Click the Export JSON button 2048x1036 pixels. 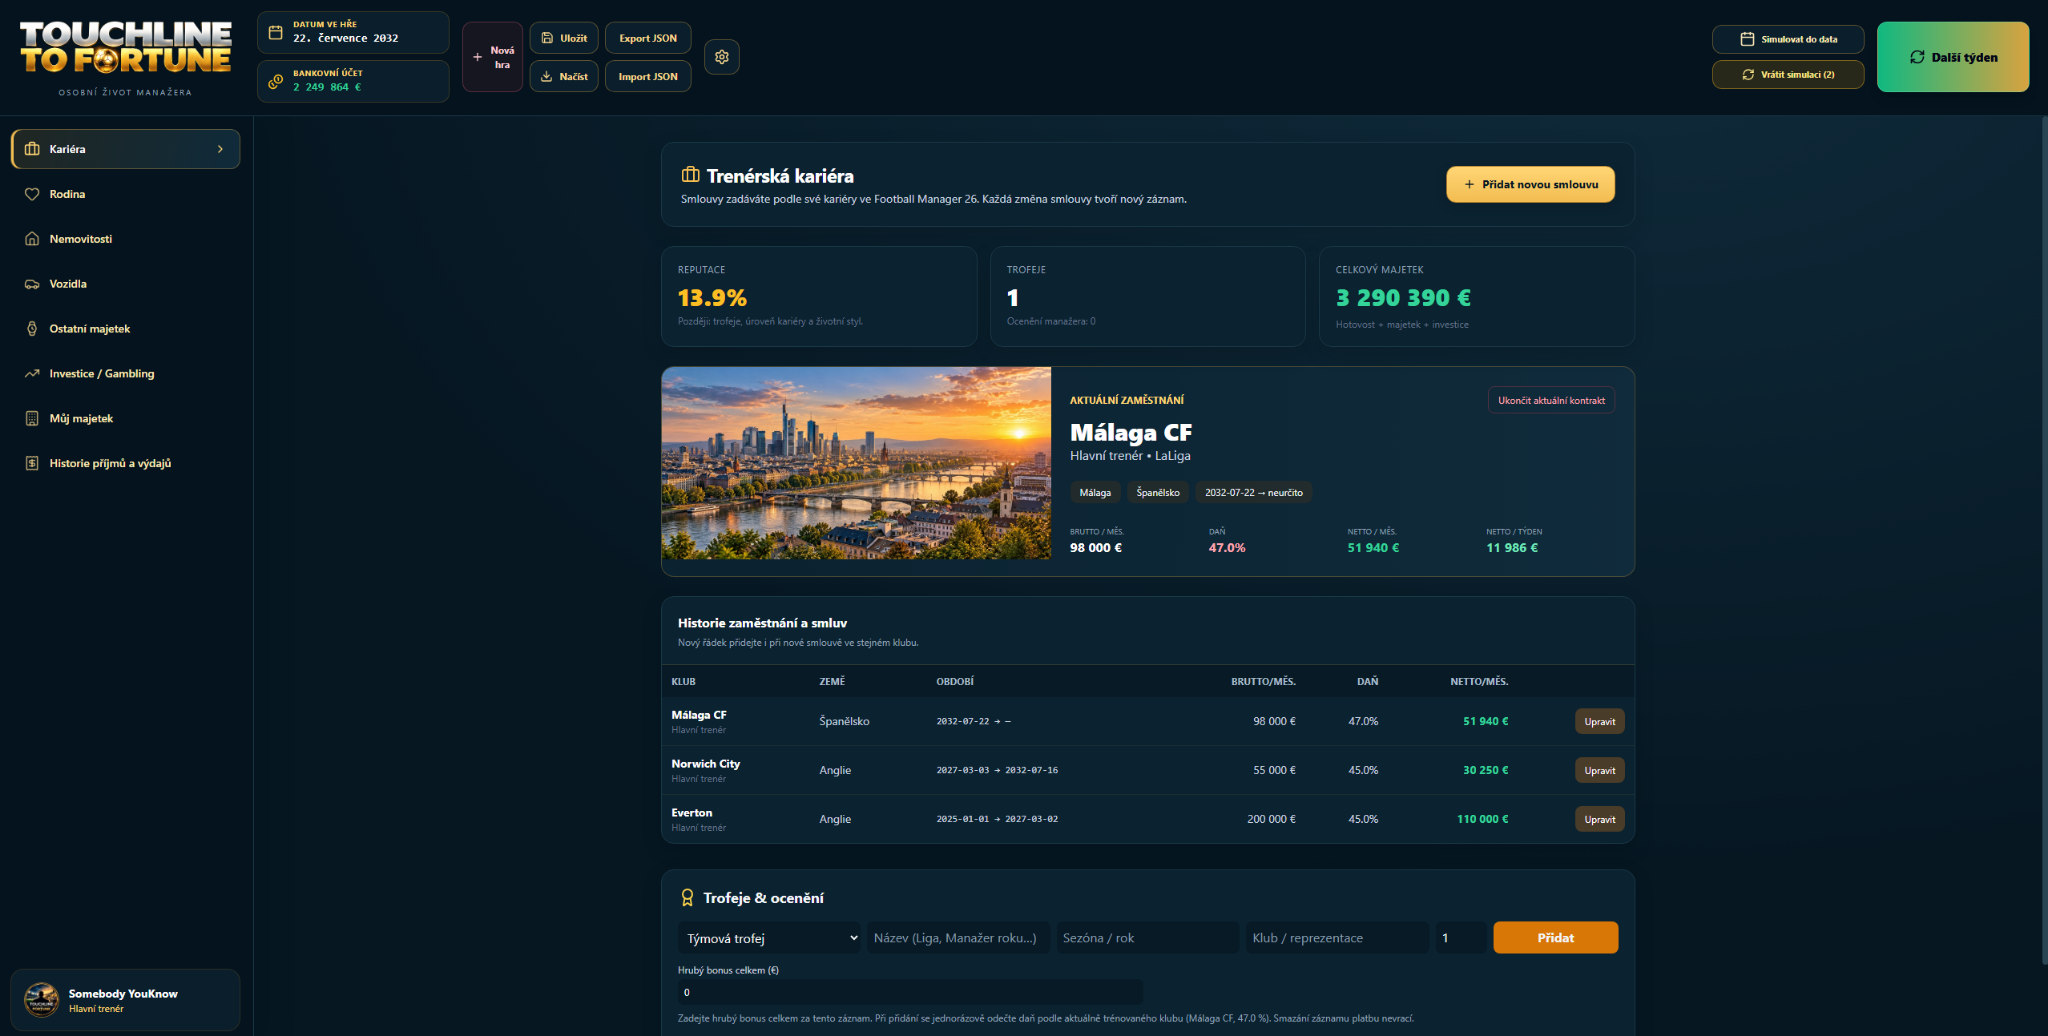tap(648, 38)
